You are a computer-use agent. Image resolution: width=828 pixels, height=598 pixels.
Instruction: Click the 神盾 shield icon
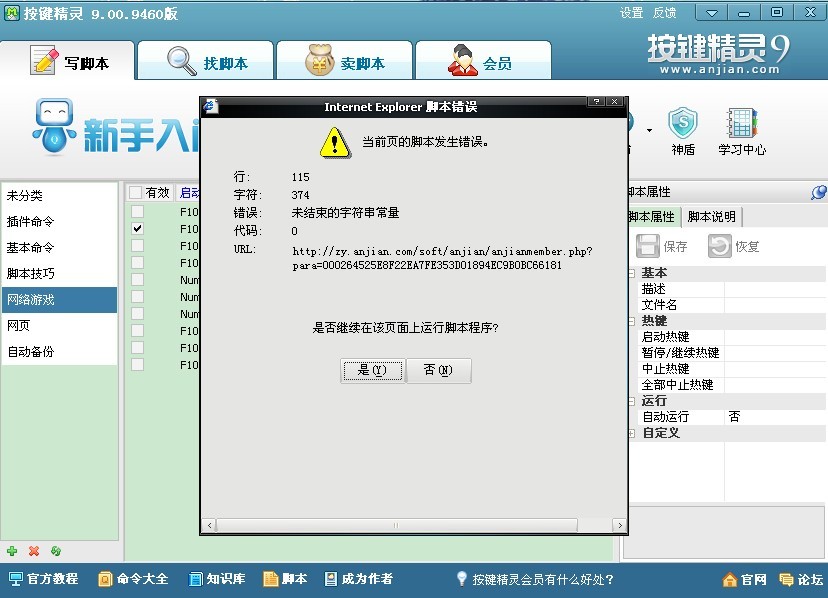click(x=683, y=131)
